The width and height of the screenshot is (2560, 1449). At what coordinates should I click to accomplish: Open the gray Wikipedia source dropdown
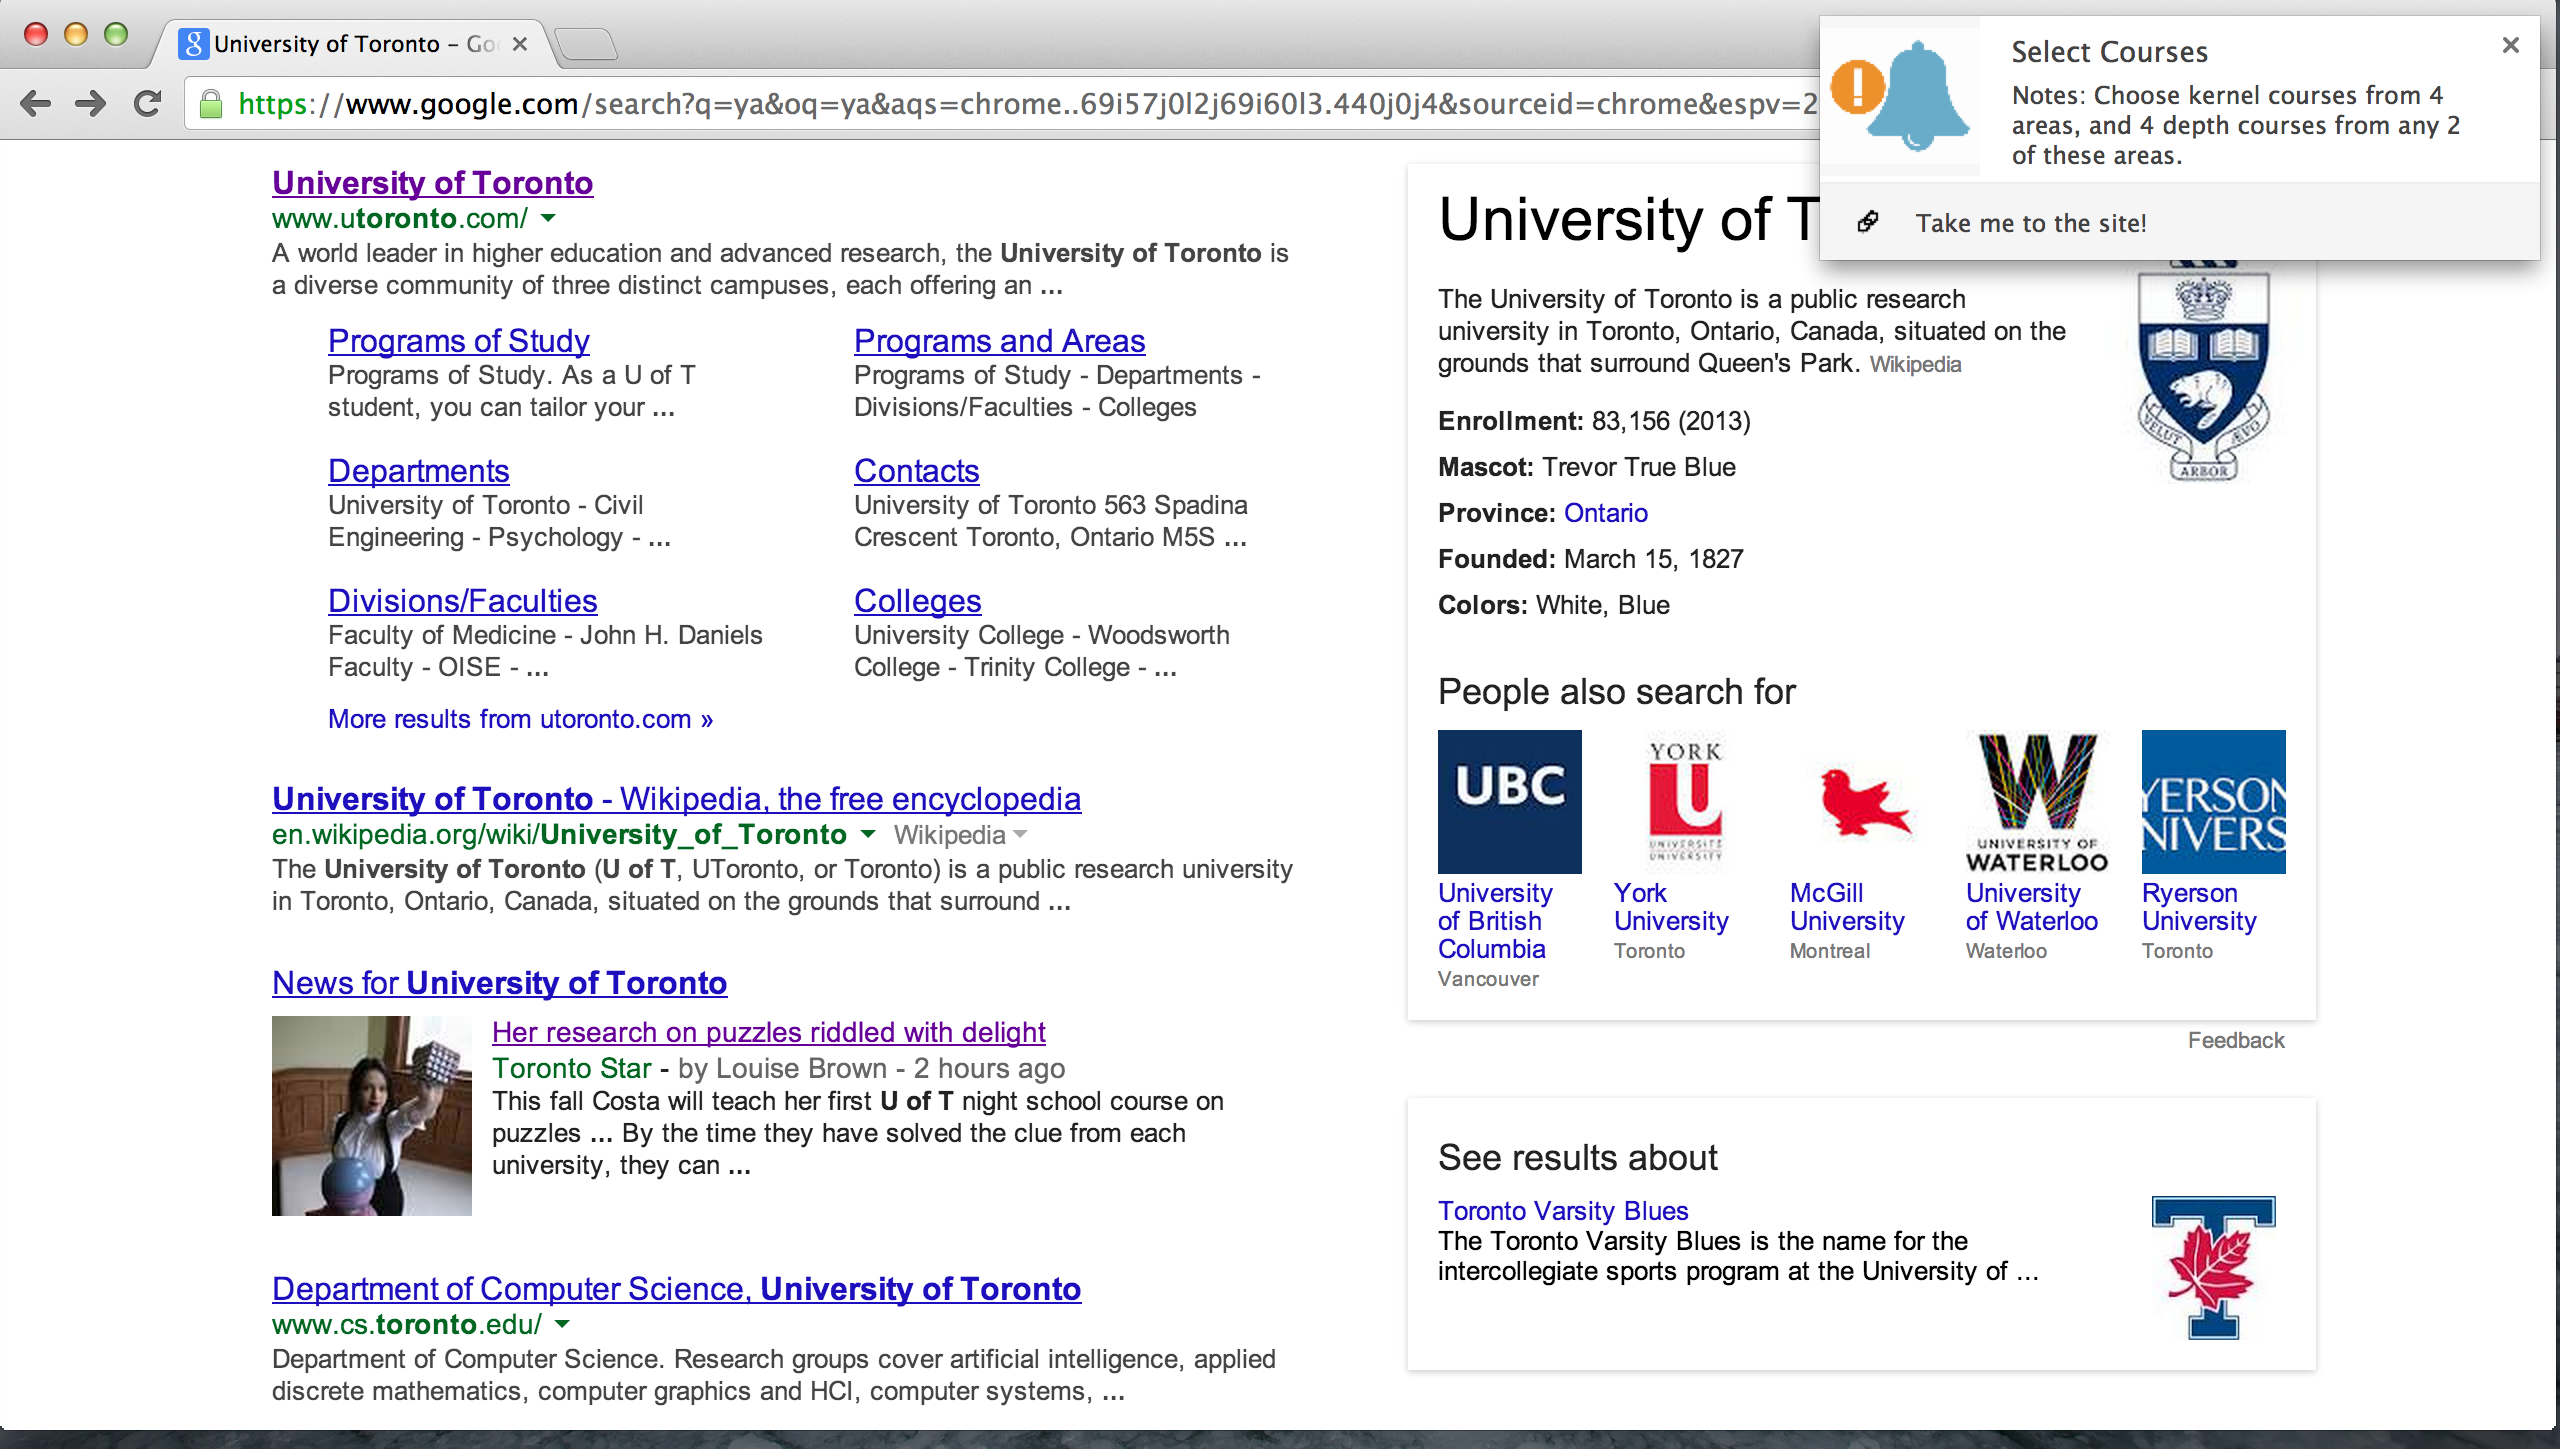[x=1020, y=834]
